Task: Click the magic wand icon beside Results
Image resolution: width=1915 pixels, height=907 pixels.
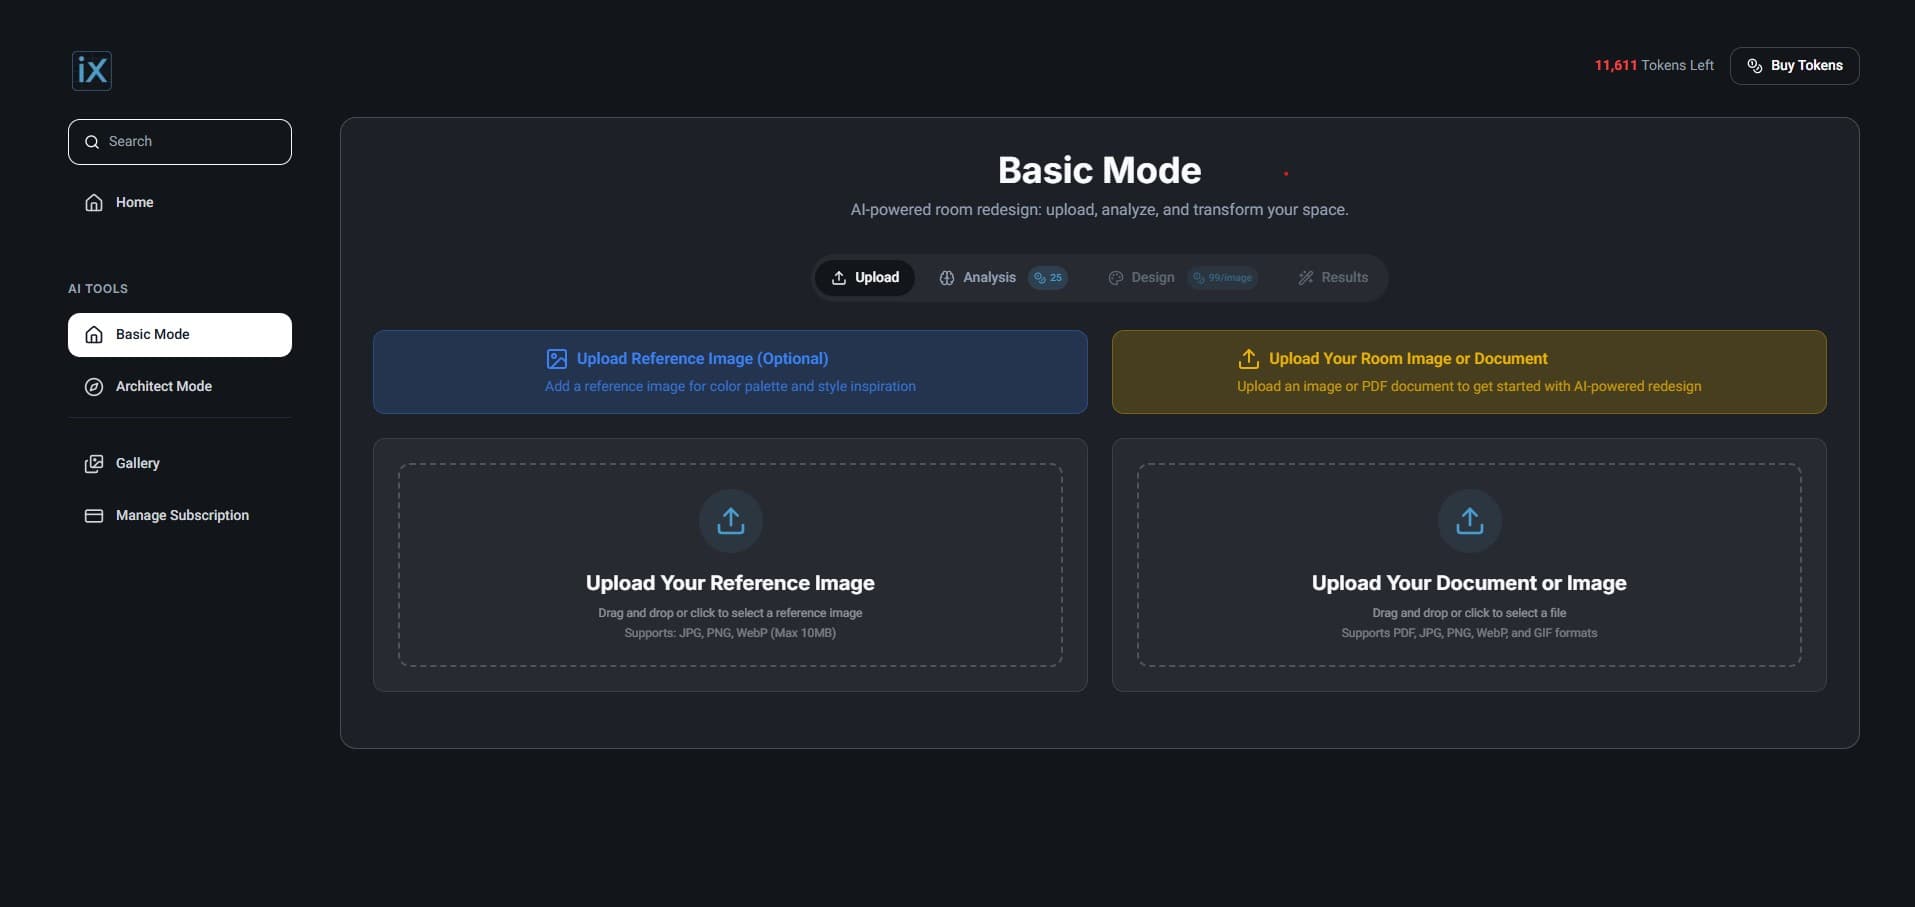Action: [1305, 277]
